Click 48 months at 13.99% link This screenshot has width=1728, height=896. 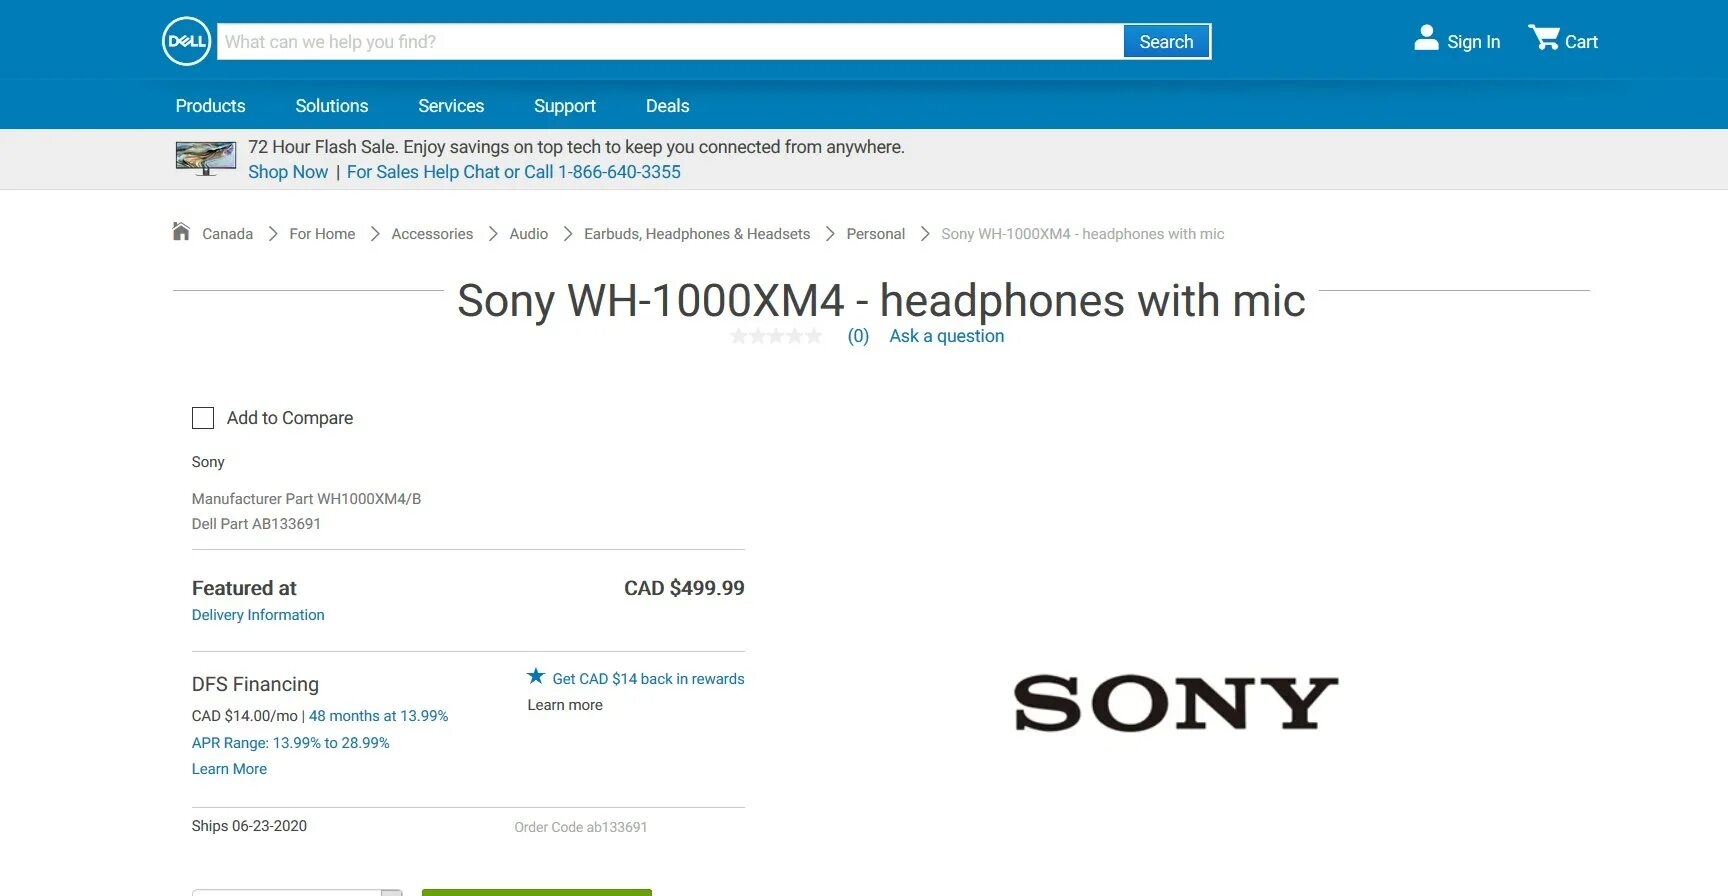pos(379,716)
